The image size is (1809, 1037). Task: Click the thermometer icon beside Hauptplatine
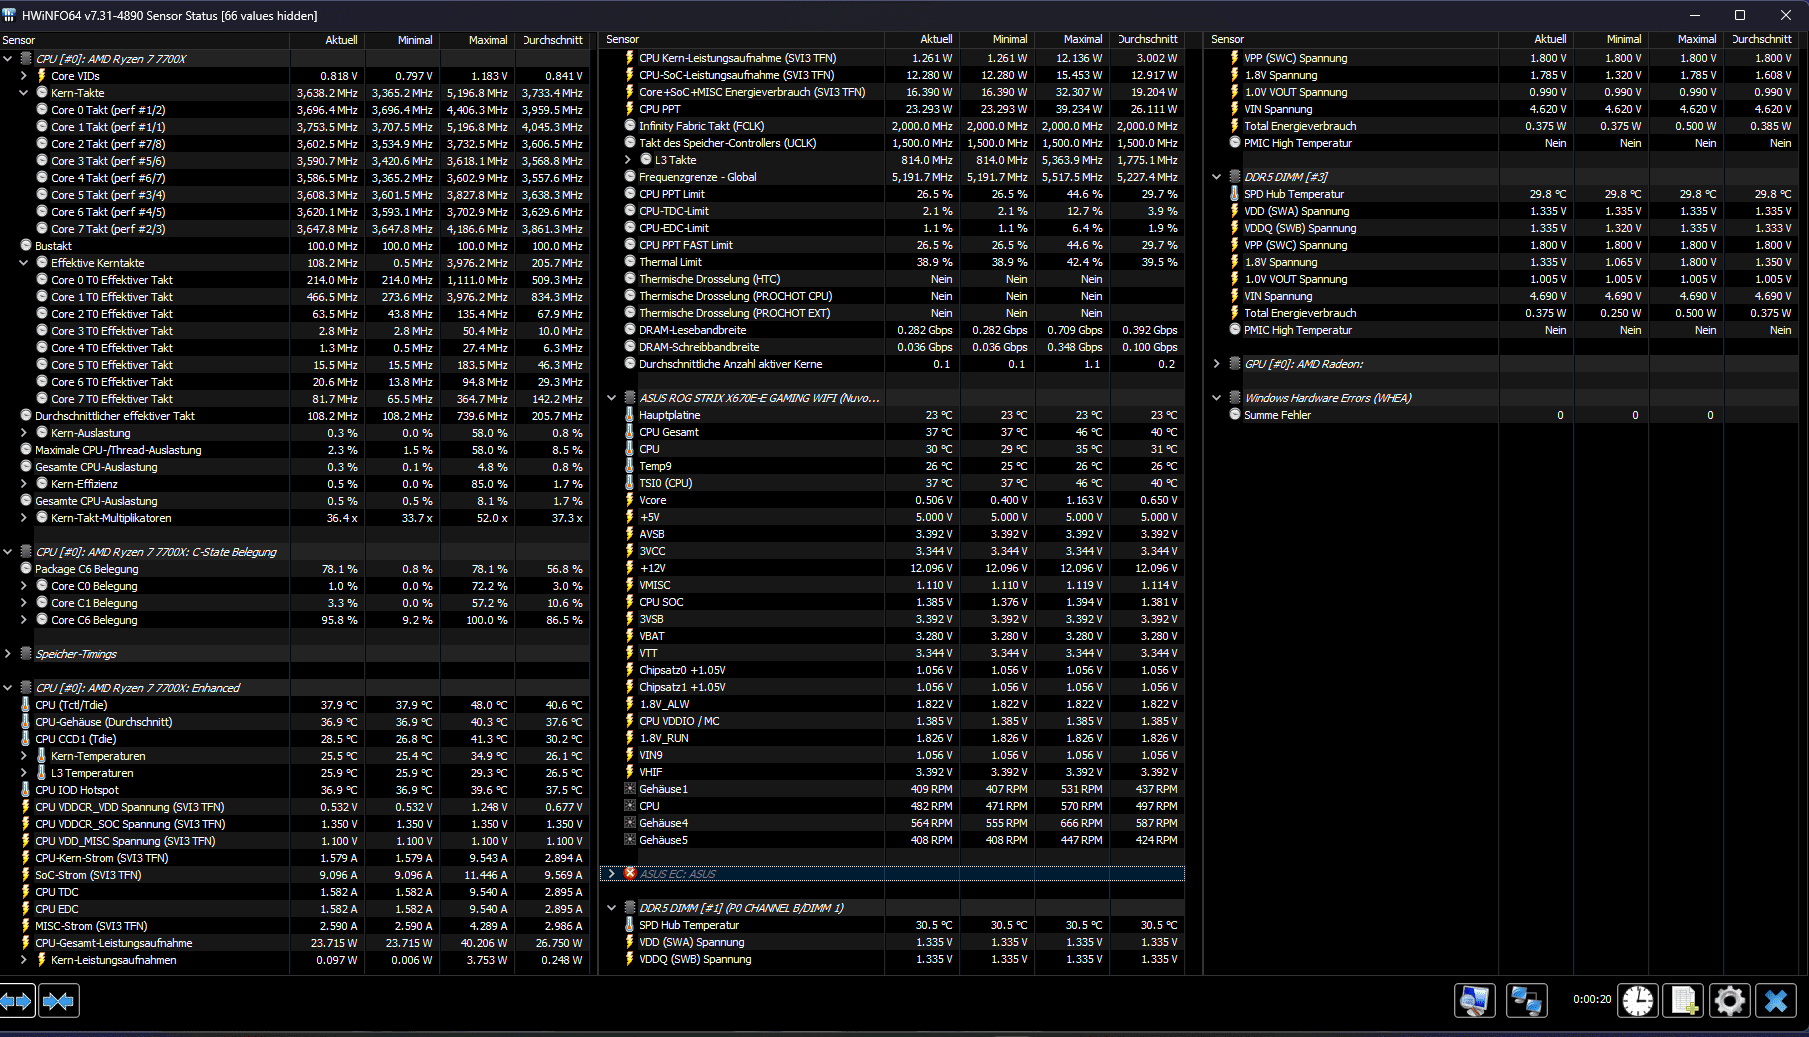point(630,415)
